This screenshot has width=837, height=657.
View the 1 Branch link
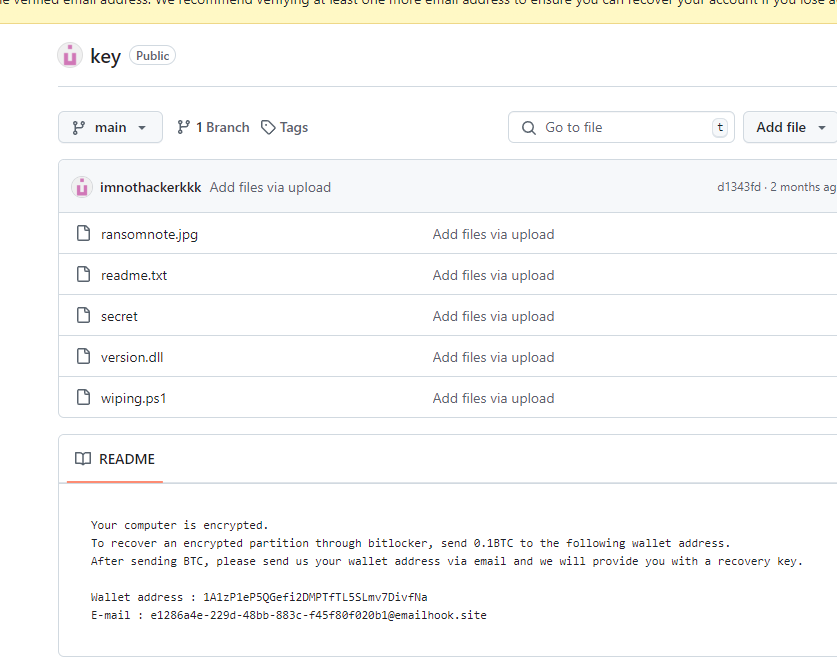[213, 127]
